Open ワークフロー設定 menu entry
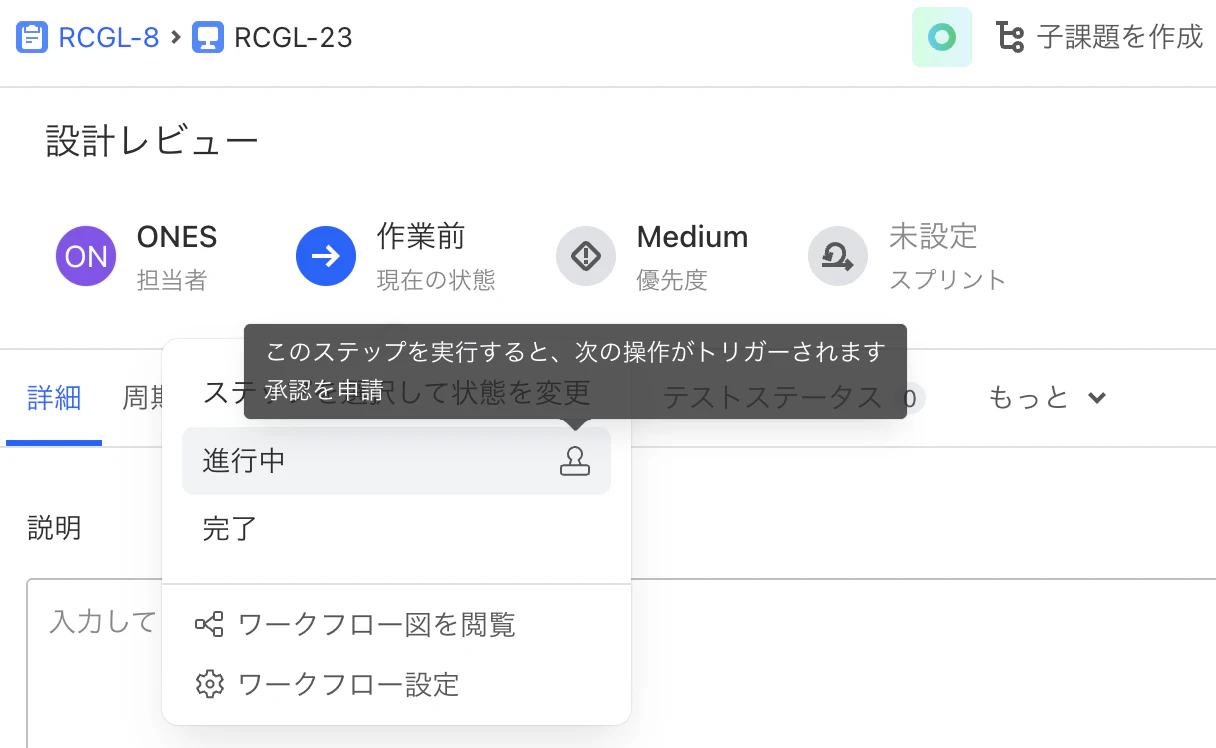1216x748 pixels. click(396, 684)
